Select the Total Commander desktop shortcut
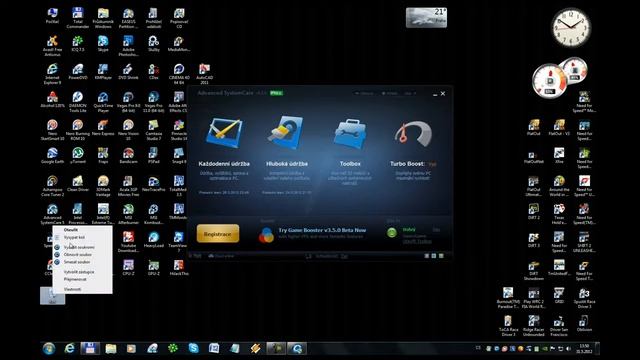640x360 pixels. [78, 18]
